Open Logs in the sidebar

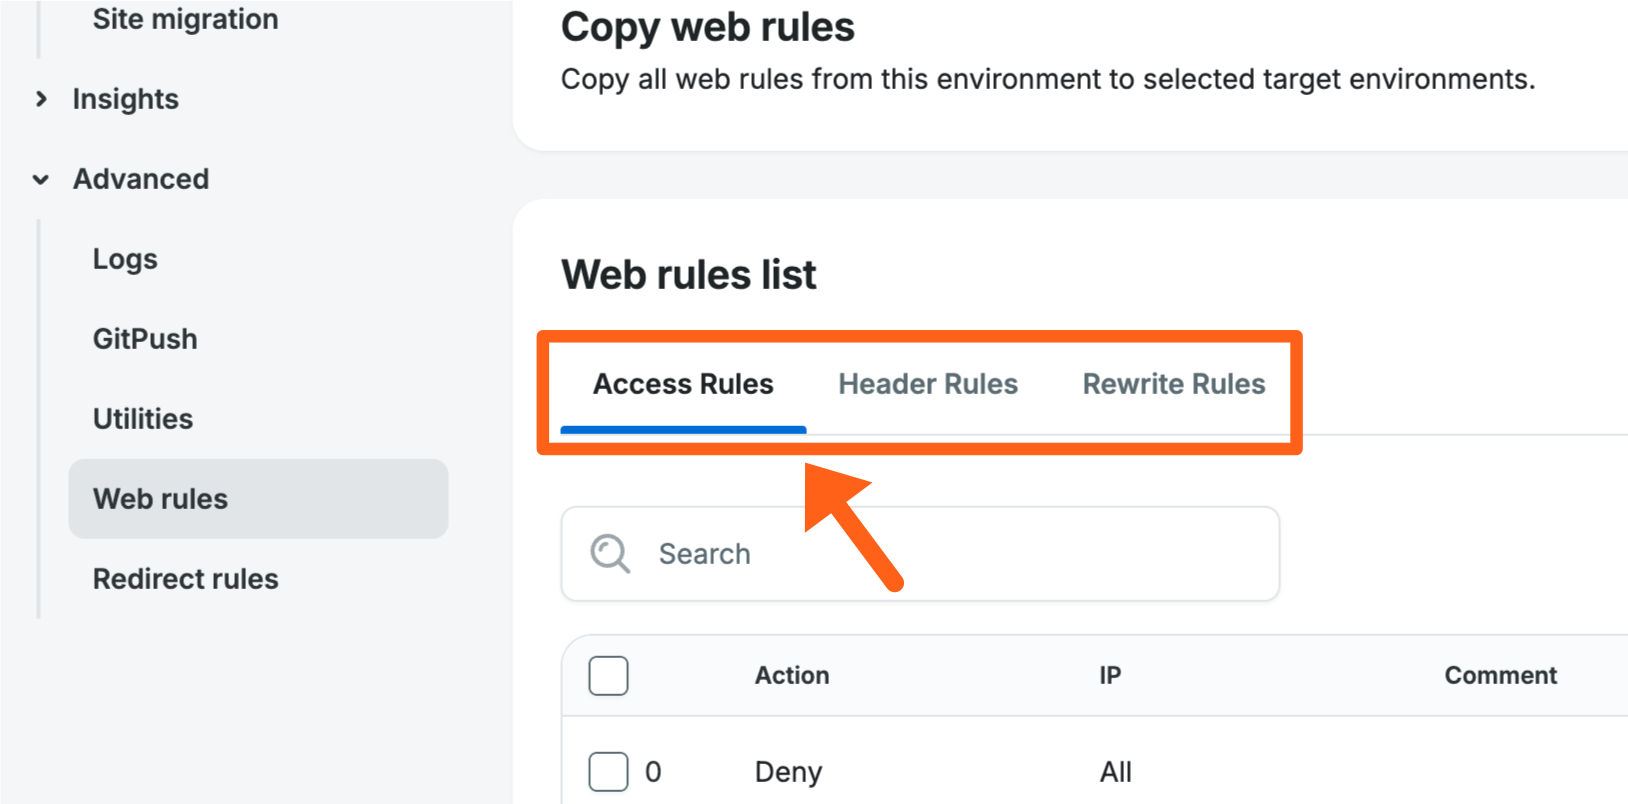pyautogui.click(x=125, y=259)
